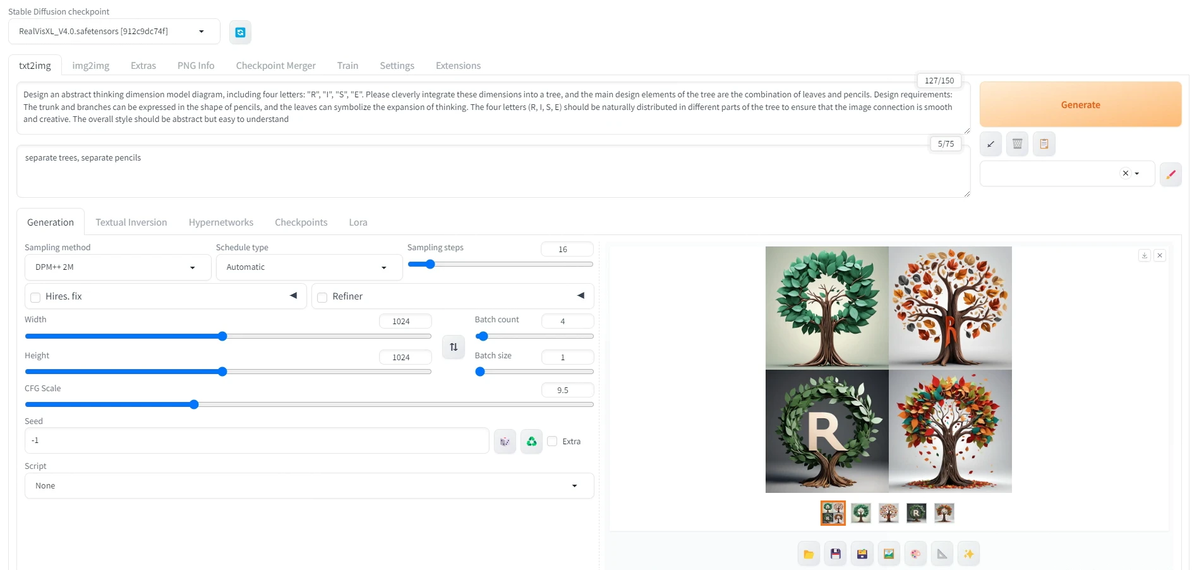Close gallery preview with X icon
The image size is (1192, 570).
click(1159, 255)
